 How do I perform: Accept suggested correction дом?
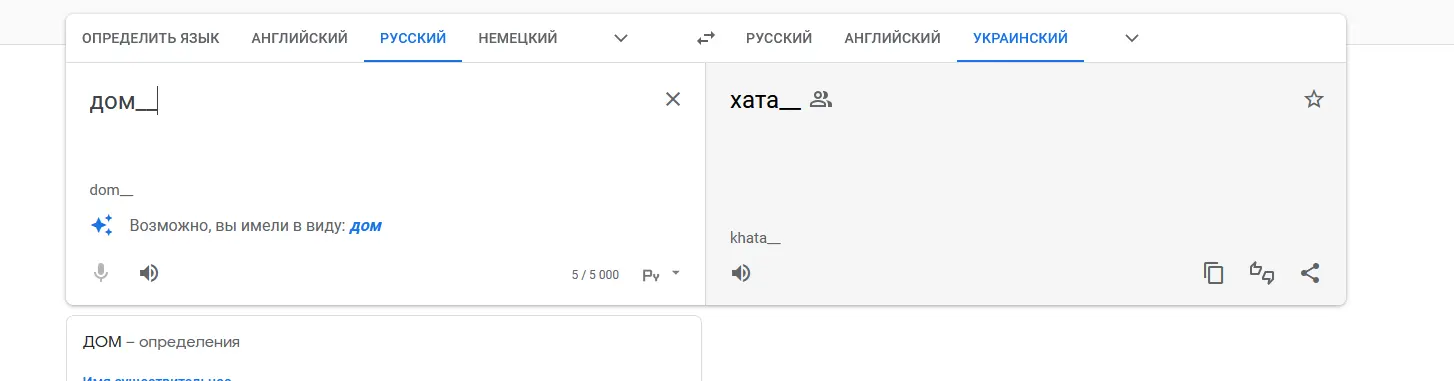[x=366, y=226]
